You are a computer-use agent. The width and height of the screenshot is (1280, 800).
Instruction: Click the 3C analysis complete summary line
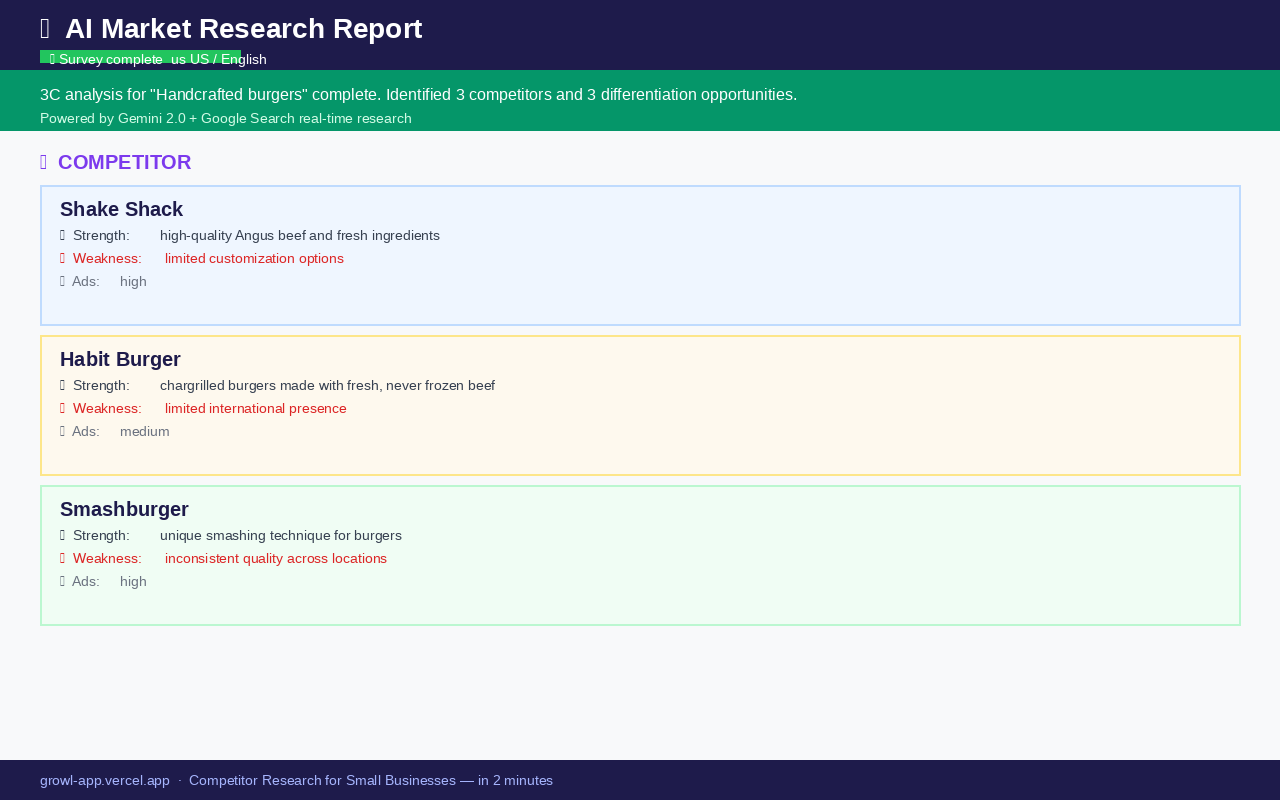[418, 95]
